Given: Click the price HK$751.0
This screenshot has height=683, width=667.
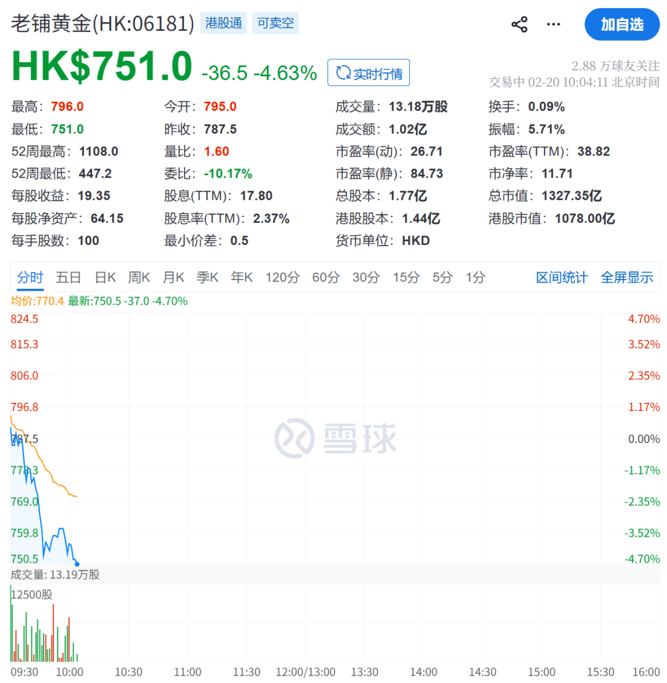Looking at the screenshot, I should click(102, 66).
